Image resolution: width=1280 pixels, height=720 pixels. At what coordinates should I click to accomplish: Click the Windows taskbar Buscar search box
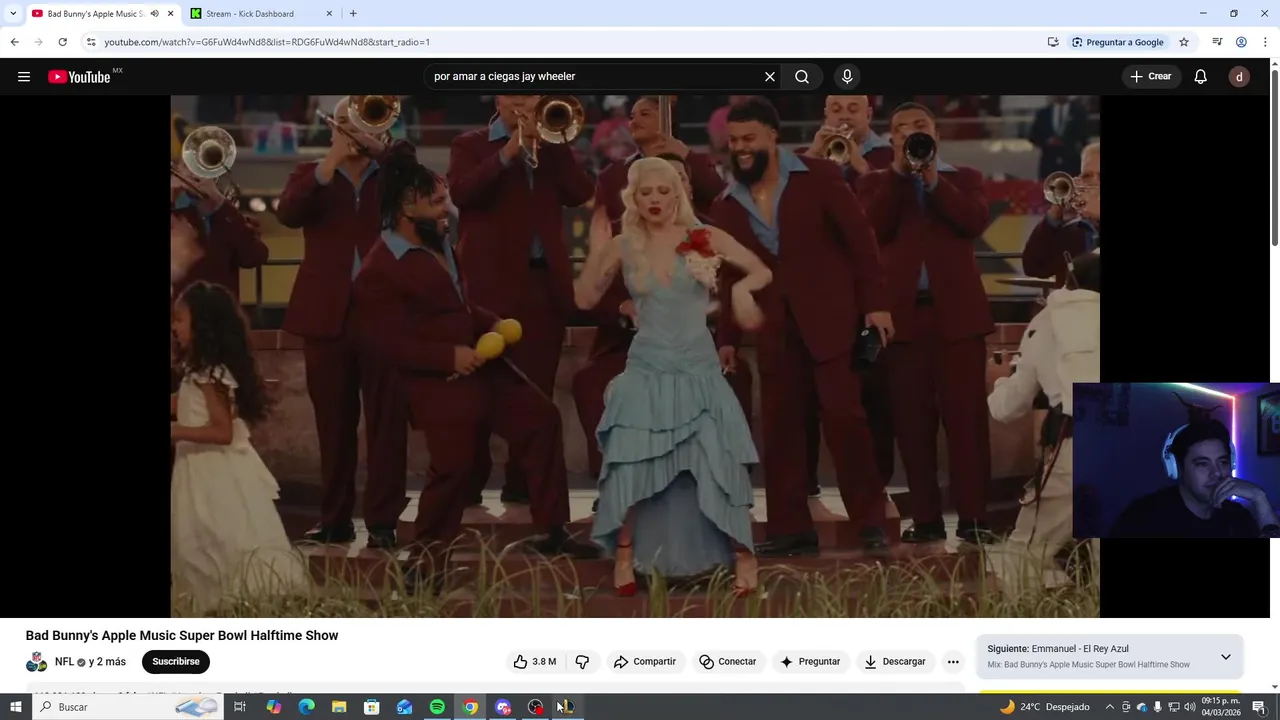(128, 707)
